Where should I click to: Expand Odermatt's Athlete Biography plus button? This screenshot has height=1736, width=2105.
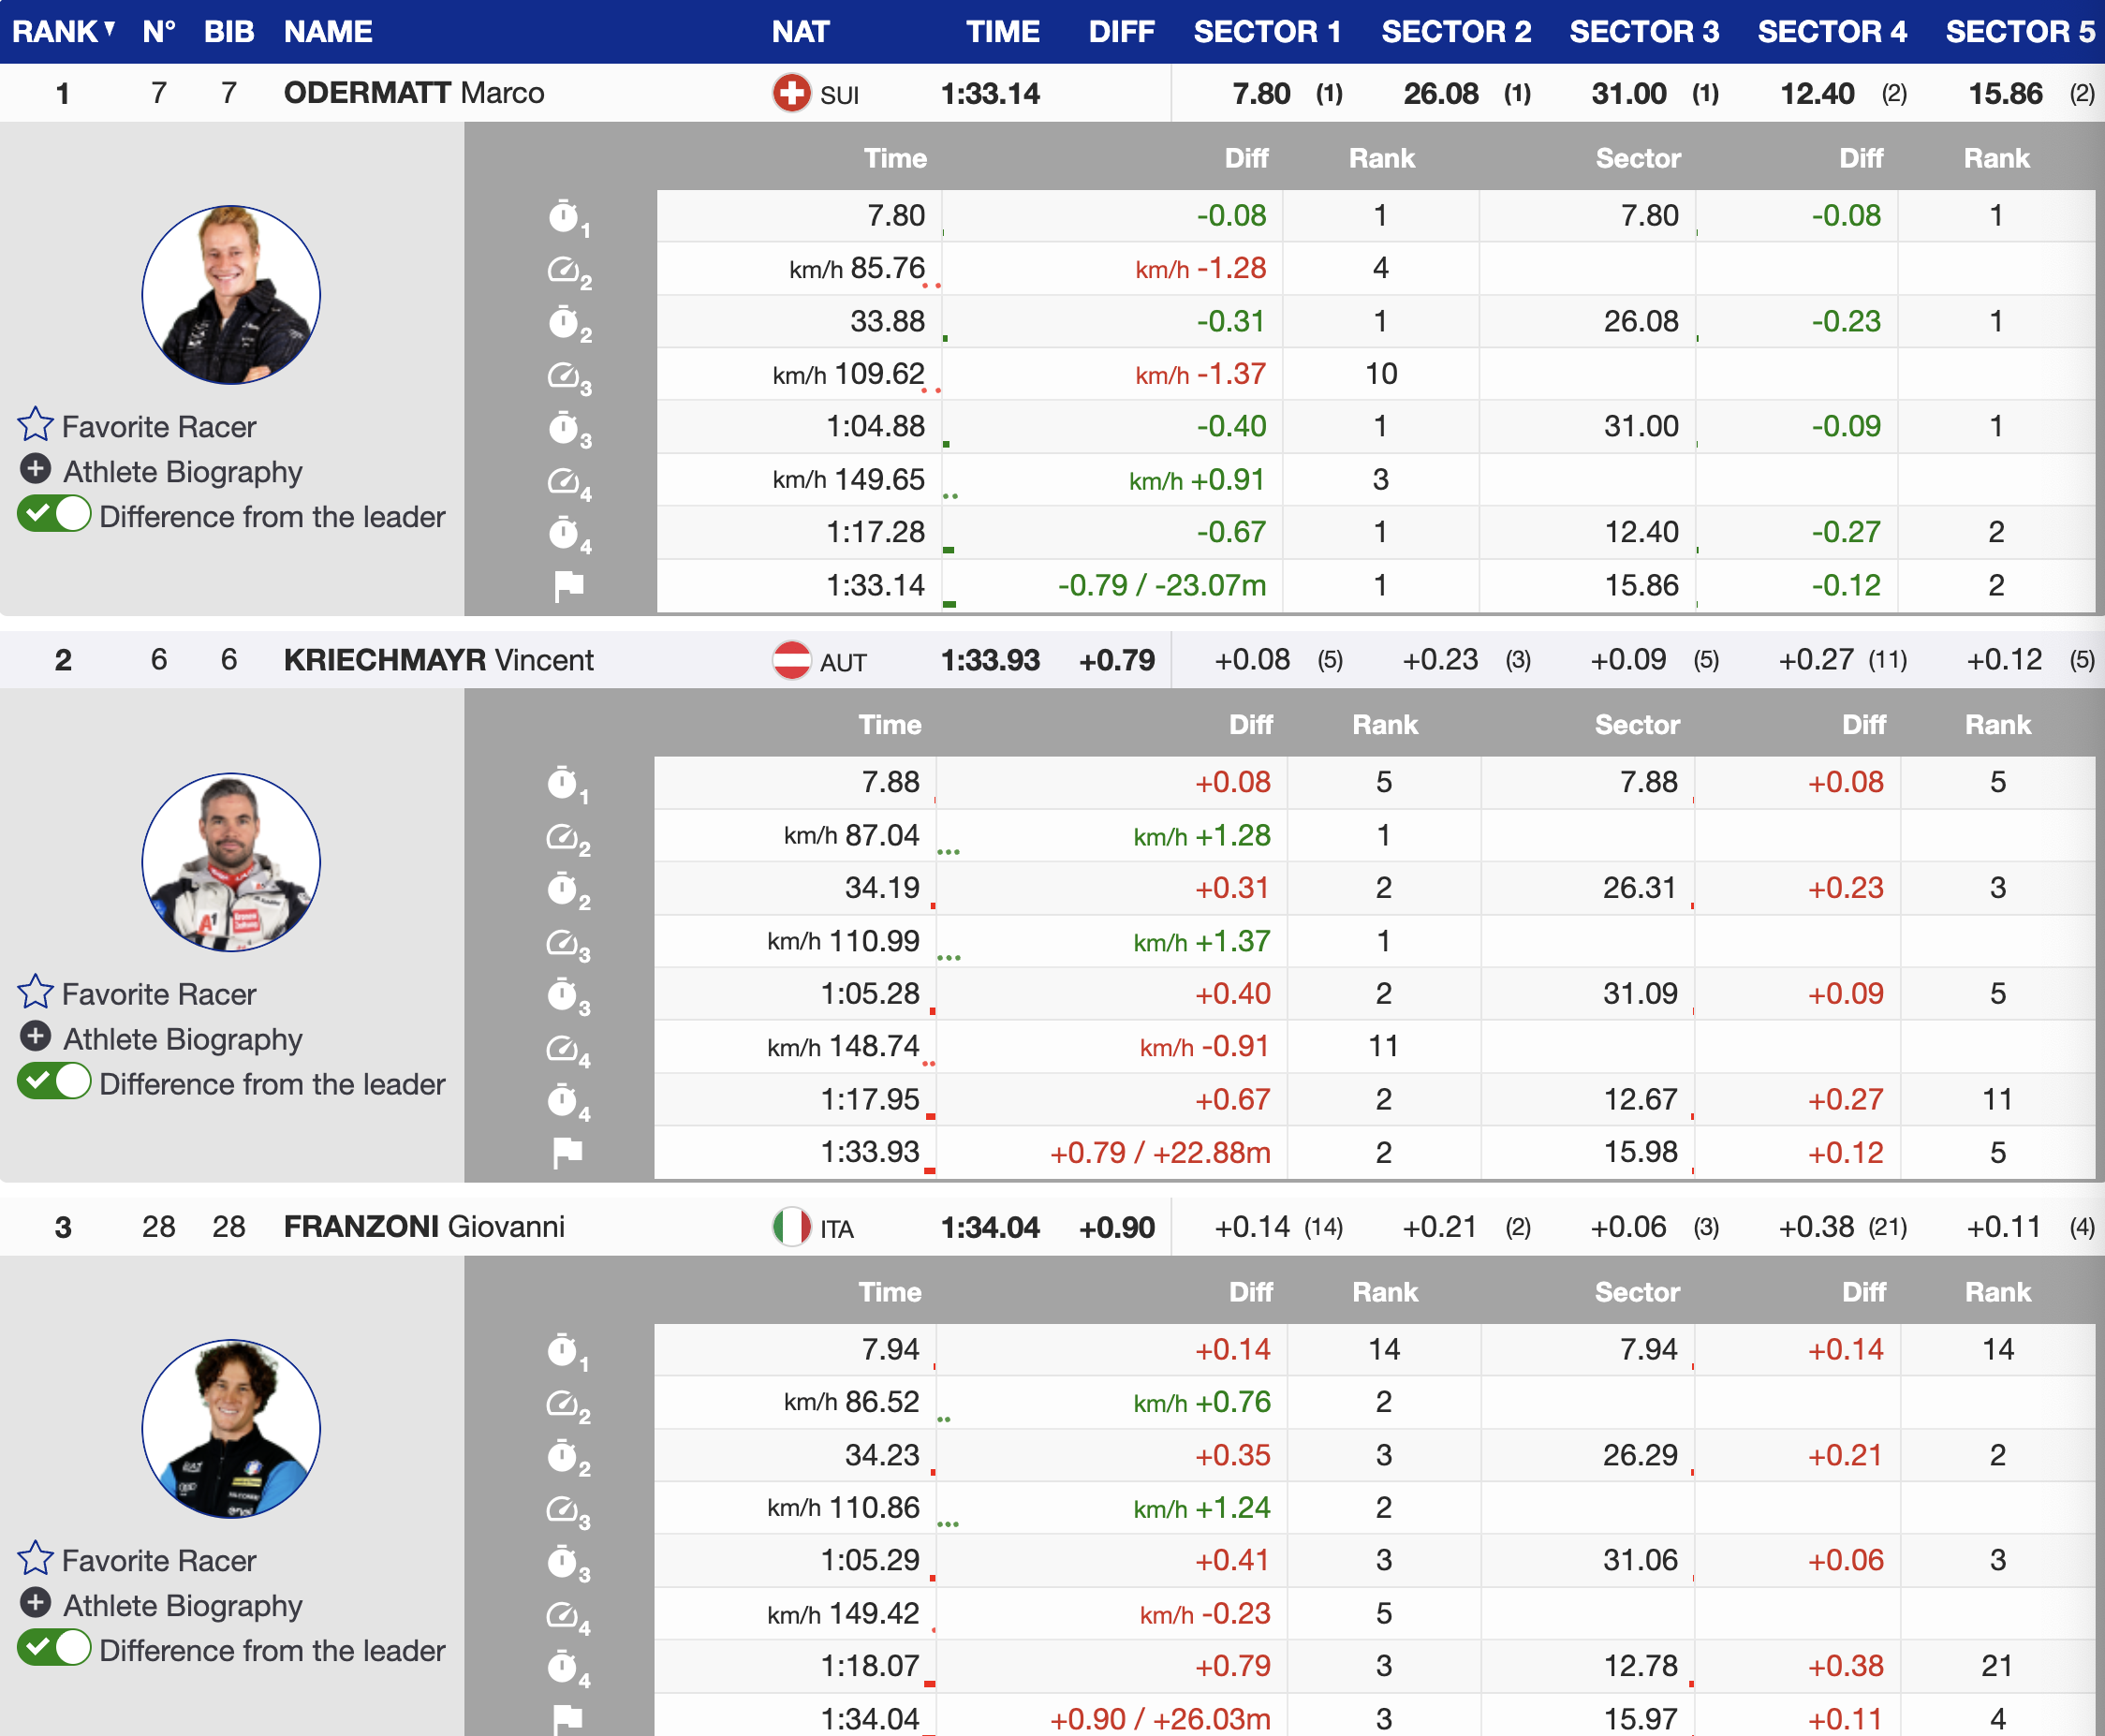[35, 469]
